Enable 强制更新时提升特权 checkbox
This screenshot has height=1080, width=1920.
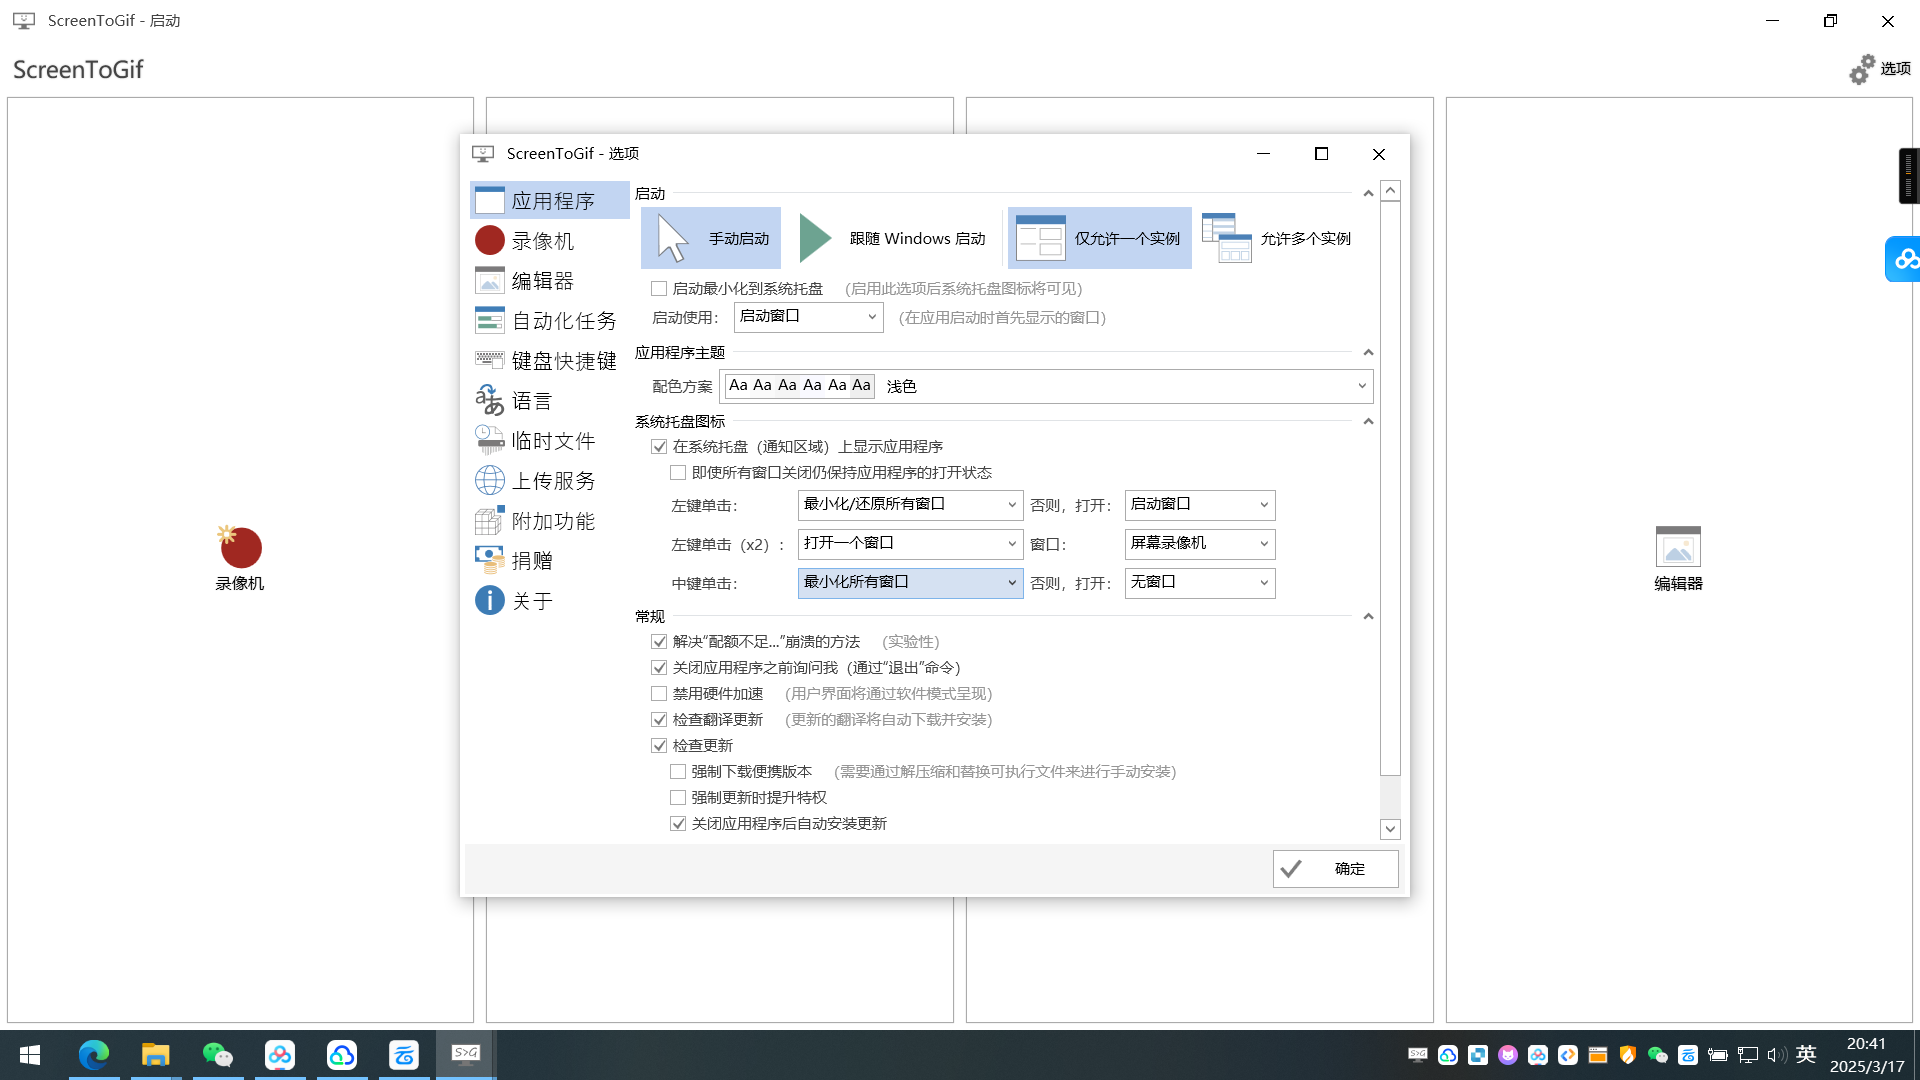[678, 798]
